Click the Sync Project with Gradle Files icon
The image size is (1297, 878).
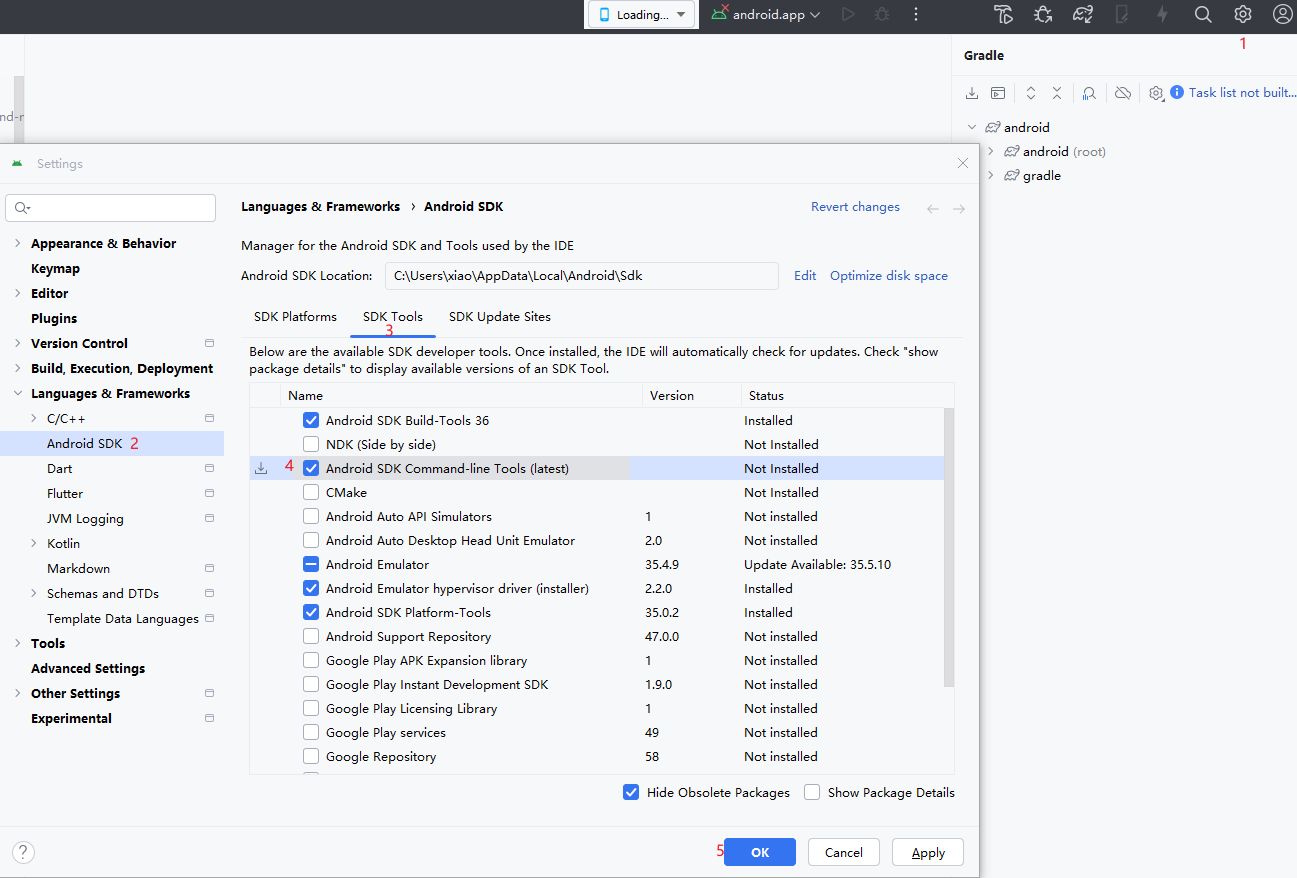pyautogui.click(x=1083, y=14)
